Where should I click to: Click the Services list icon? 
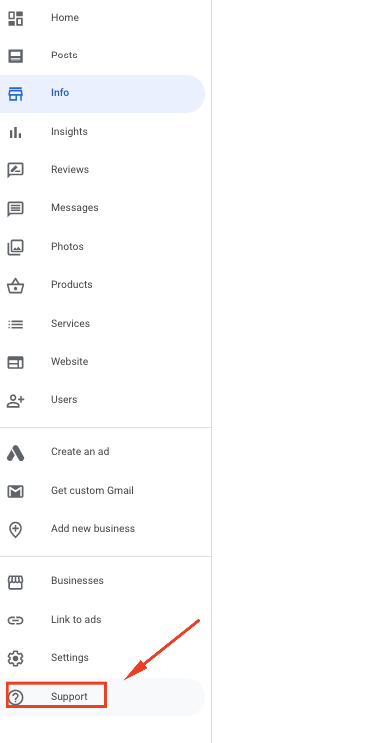15,324
